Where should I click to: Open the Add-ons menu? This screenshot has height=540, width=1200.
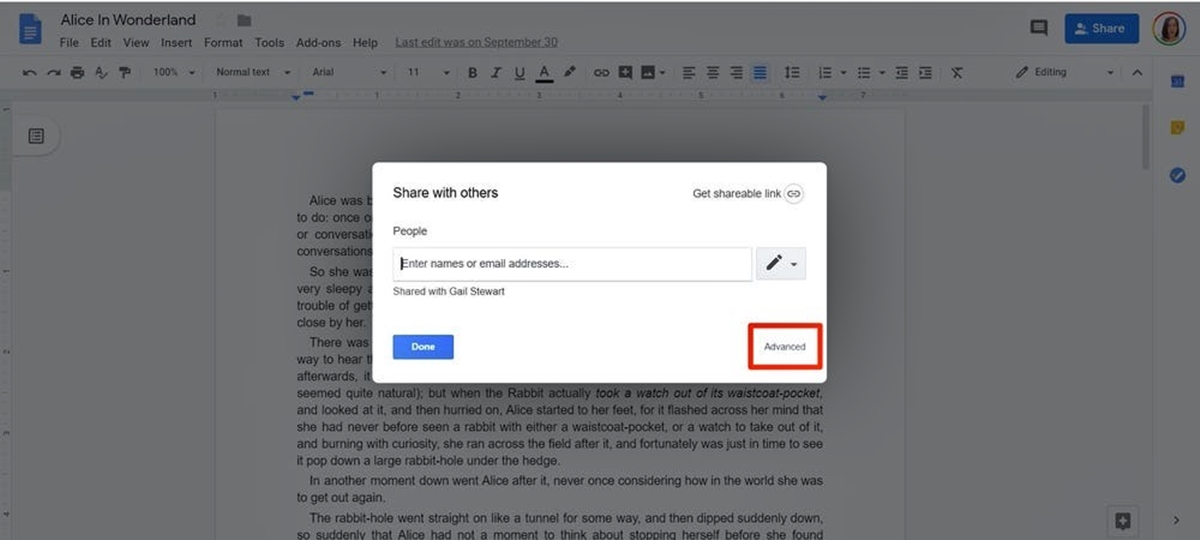click(x=318, y=43)
